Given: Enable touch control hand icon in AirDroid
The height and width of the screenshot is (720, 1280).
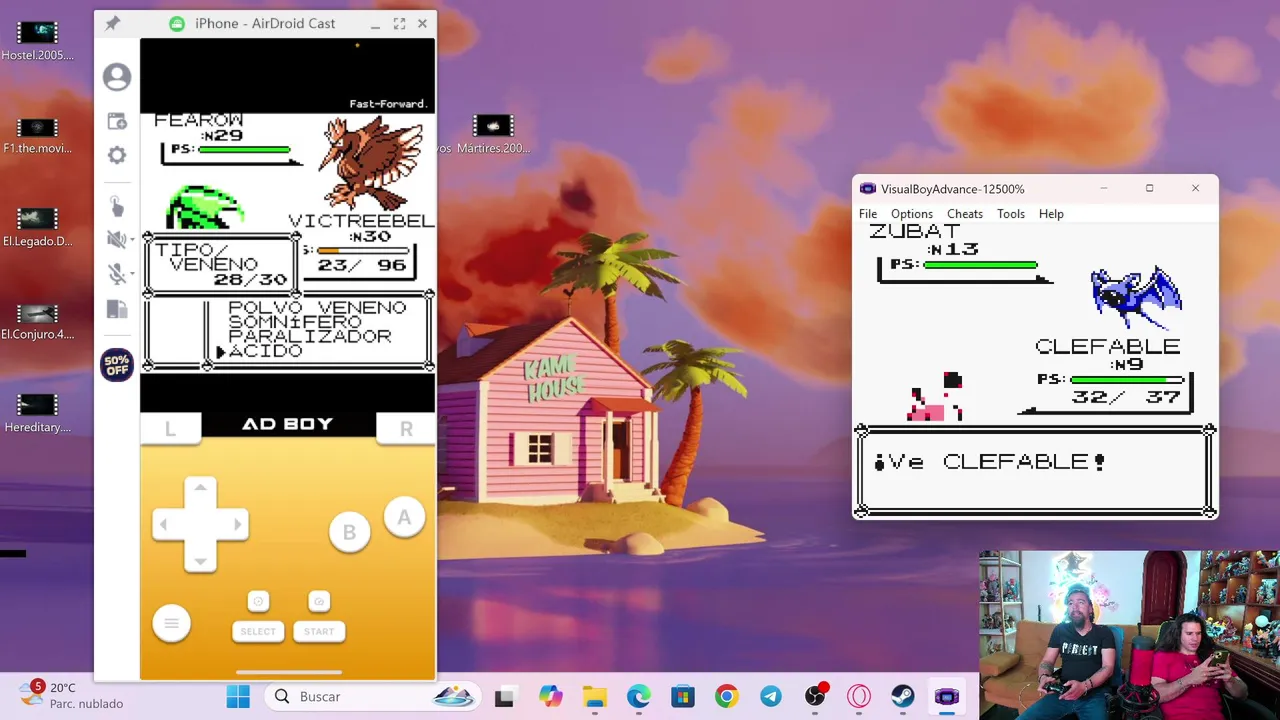Looking at the screenshot, I should [x=116, y=206].
